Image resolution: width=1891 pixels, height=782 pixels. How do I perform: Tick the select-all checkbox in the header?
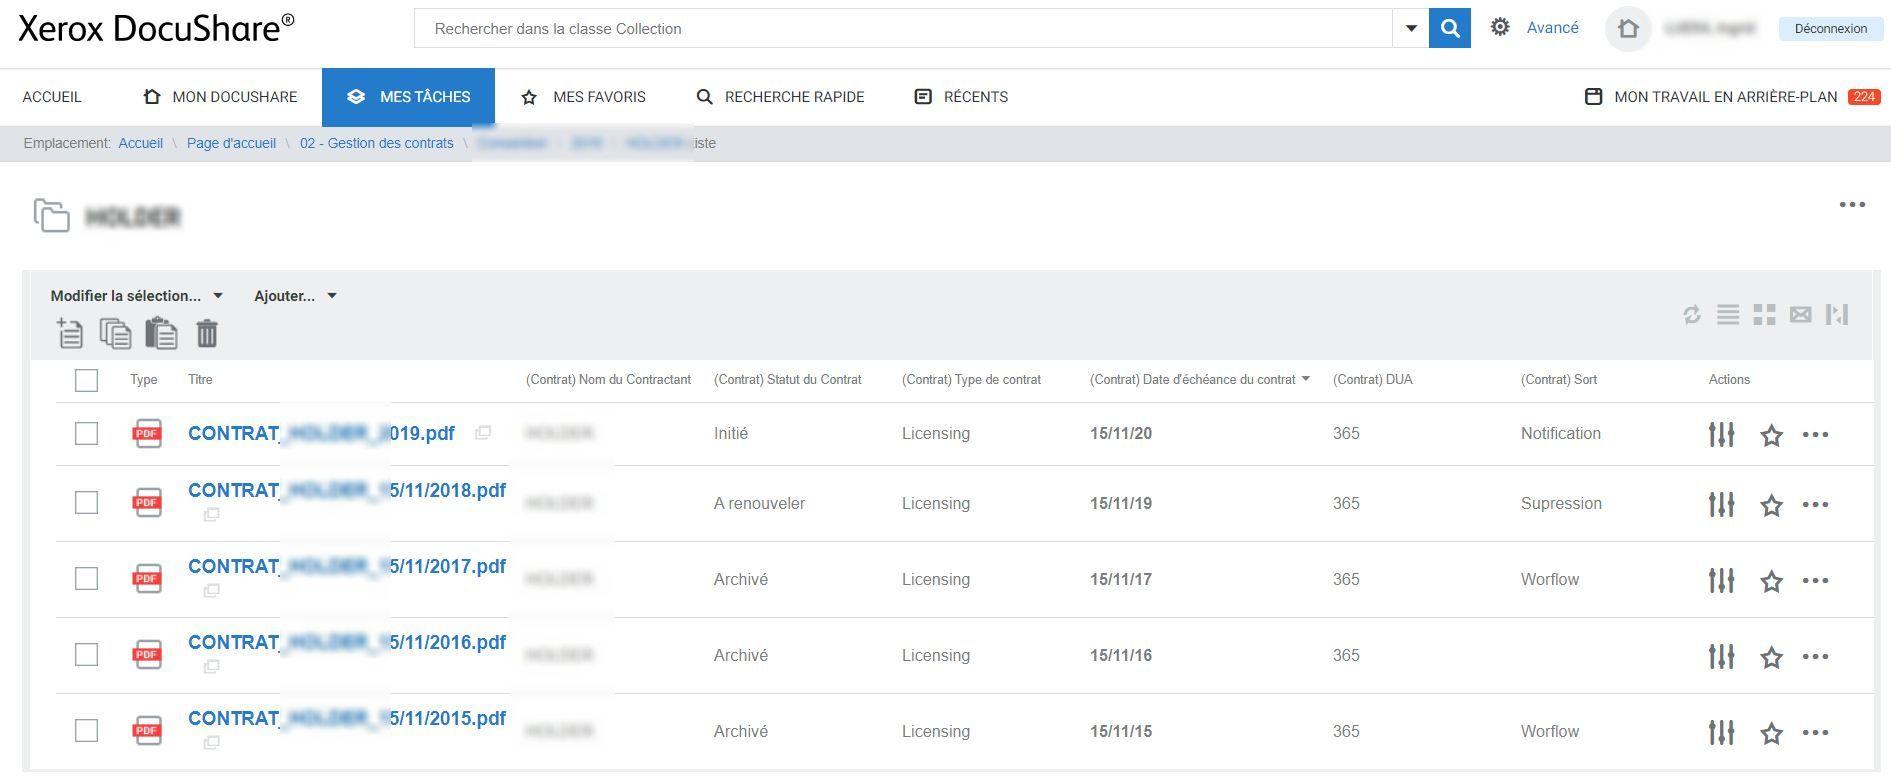coord(87,380)
